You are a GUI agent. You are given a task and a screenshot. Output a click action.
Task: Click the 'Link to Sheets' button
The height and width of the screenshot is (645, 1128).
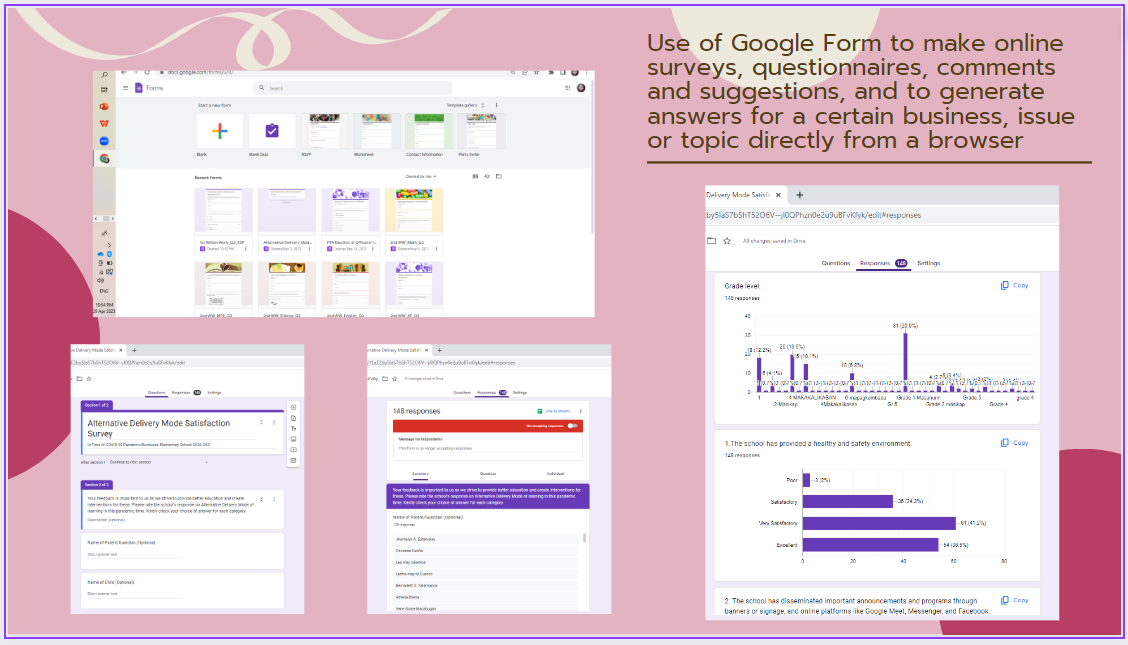tap(555, 411)
